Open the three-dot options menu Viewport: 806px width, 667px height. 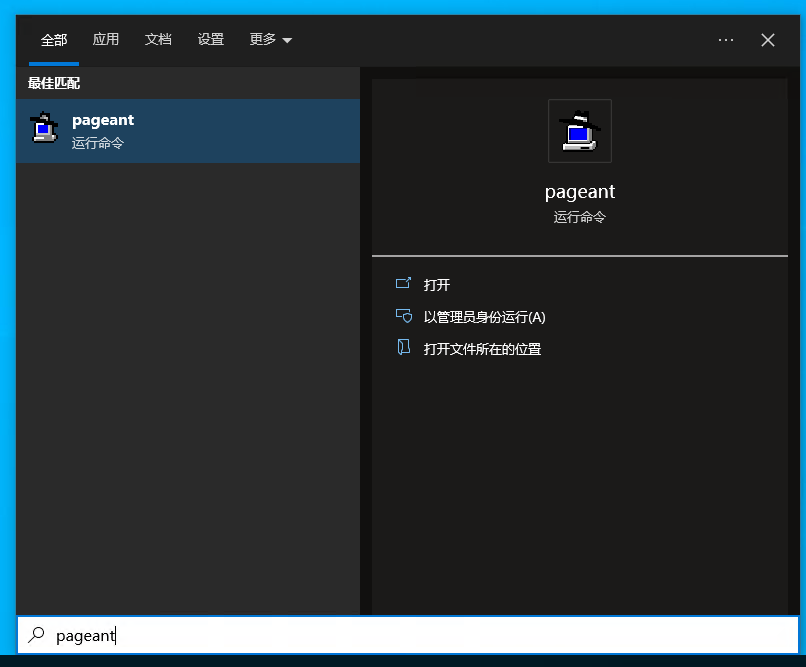tap(726, 40)
